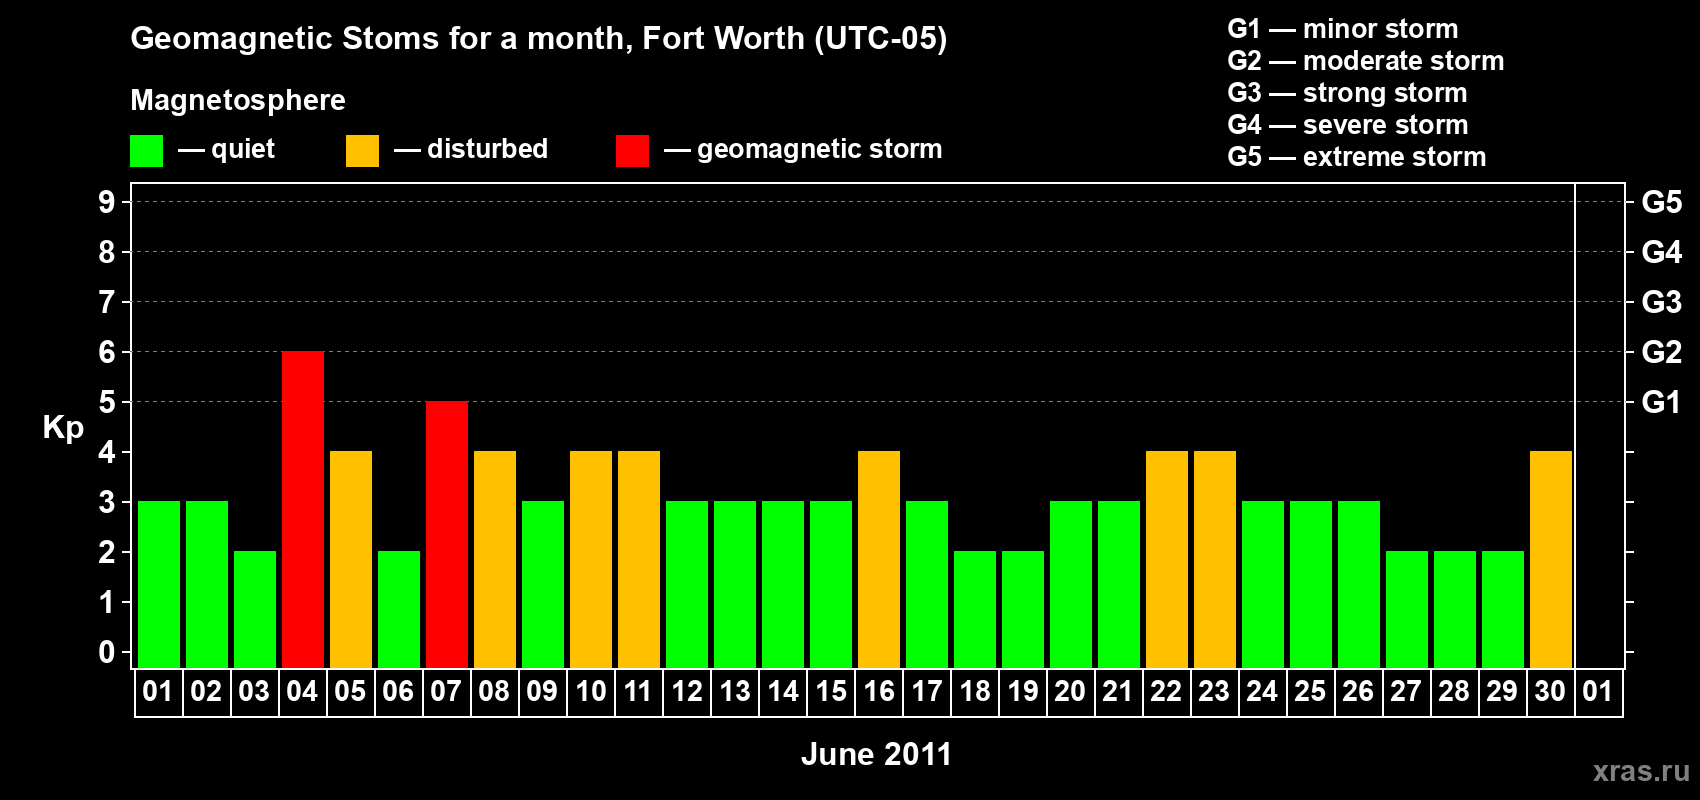Click the 'G3 — strong storm' legend line
This screenshot has width=1700, height=800.
coord(1347,93)
